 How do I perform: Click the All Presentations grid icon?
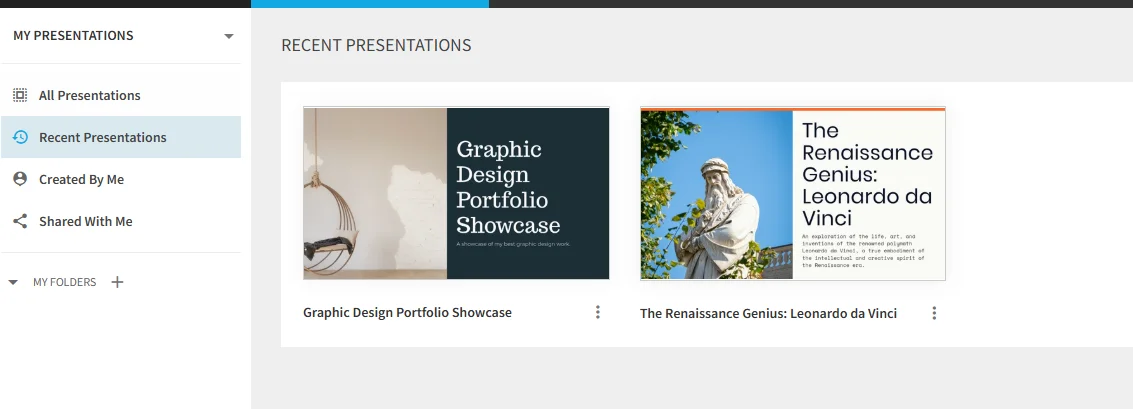point(20,95)
